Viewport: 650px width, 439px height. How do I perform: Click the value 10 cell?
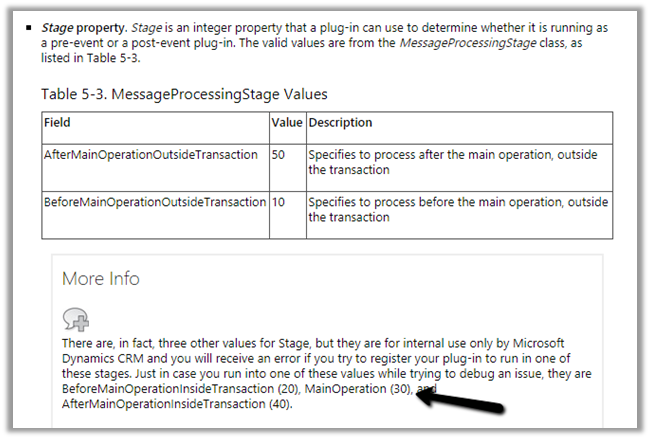pos(279,203)
